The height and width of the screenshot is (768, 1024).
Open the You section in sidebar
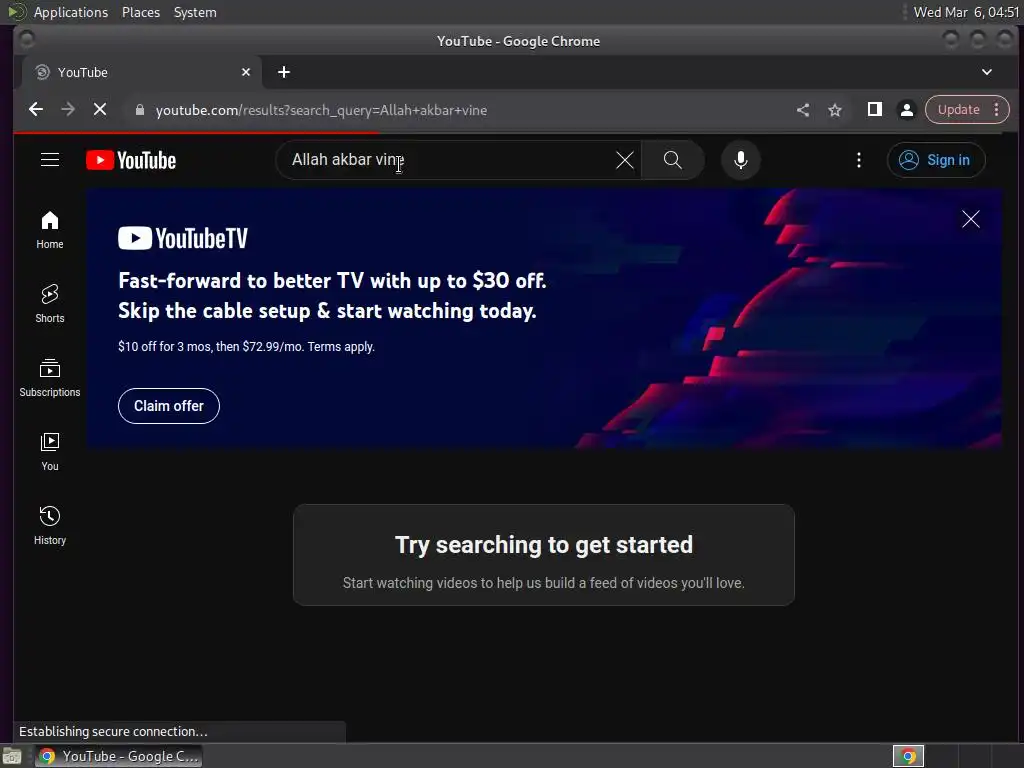[x=50, y=452]
